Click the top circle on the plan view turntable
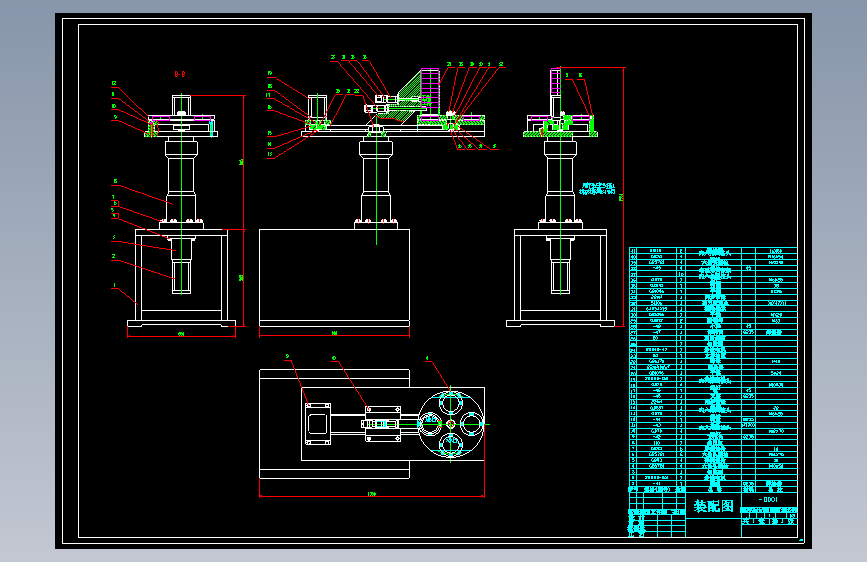 [x=451, y=403]
